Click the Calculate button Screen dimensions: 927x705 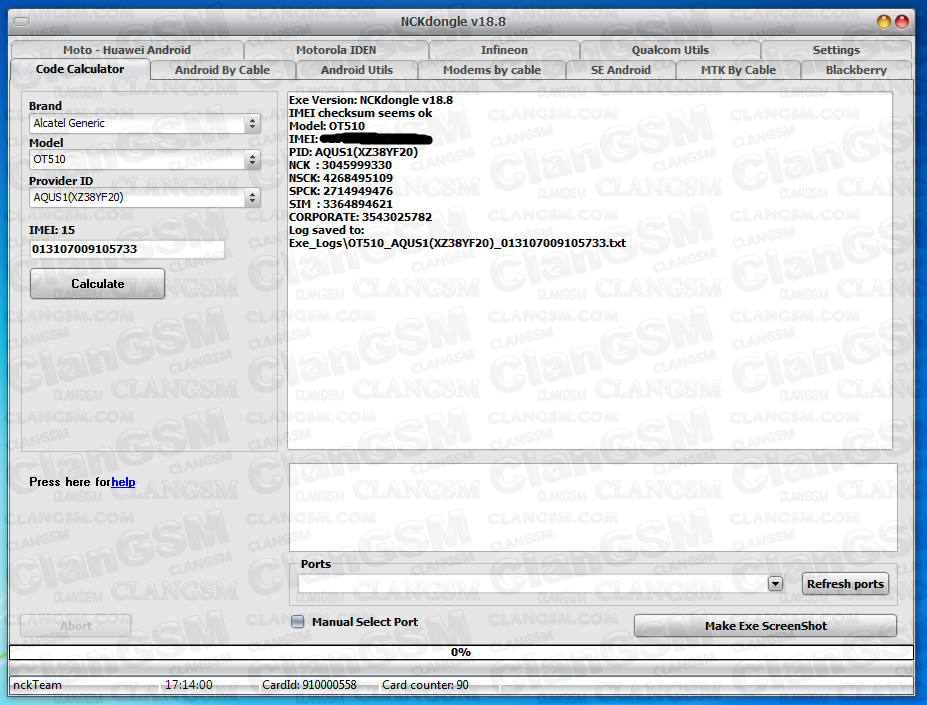click(x=98, y=283)
